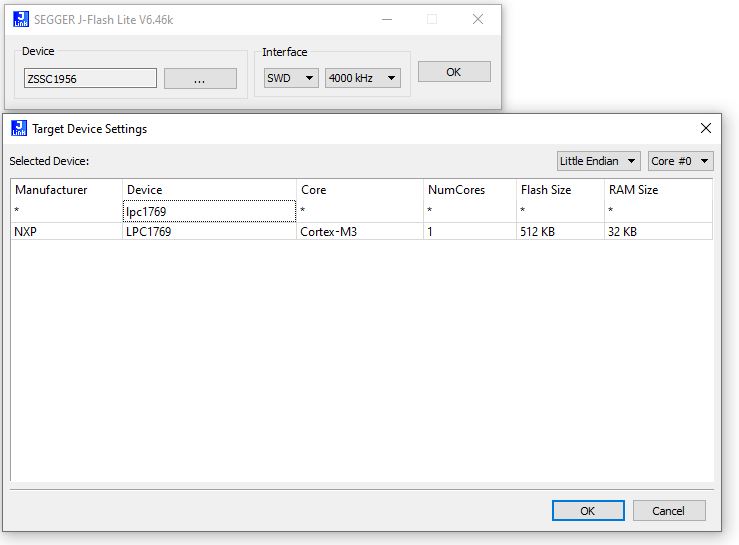The width and height of the screenshot is (739, 545).
Task: Click the NumCores value 1 cell
Action: point(470,231)
